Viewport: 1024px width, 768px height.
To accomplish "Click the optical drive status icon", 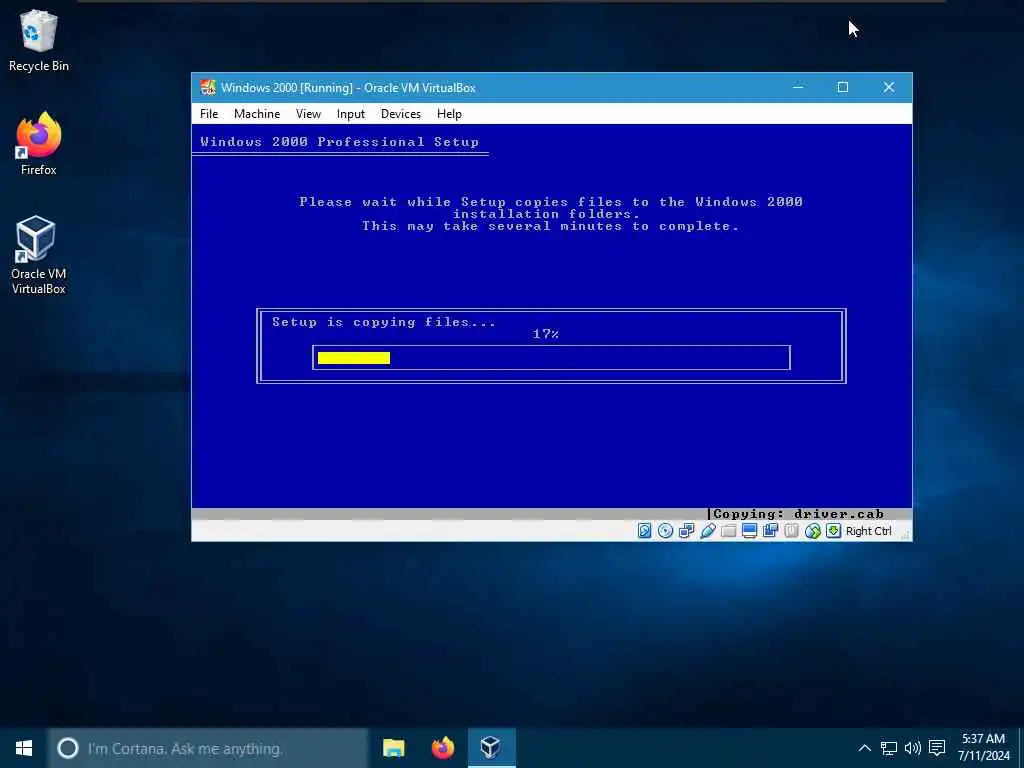I will click(665, 531).
